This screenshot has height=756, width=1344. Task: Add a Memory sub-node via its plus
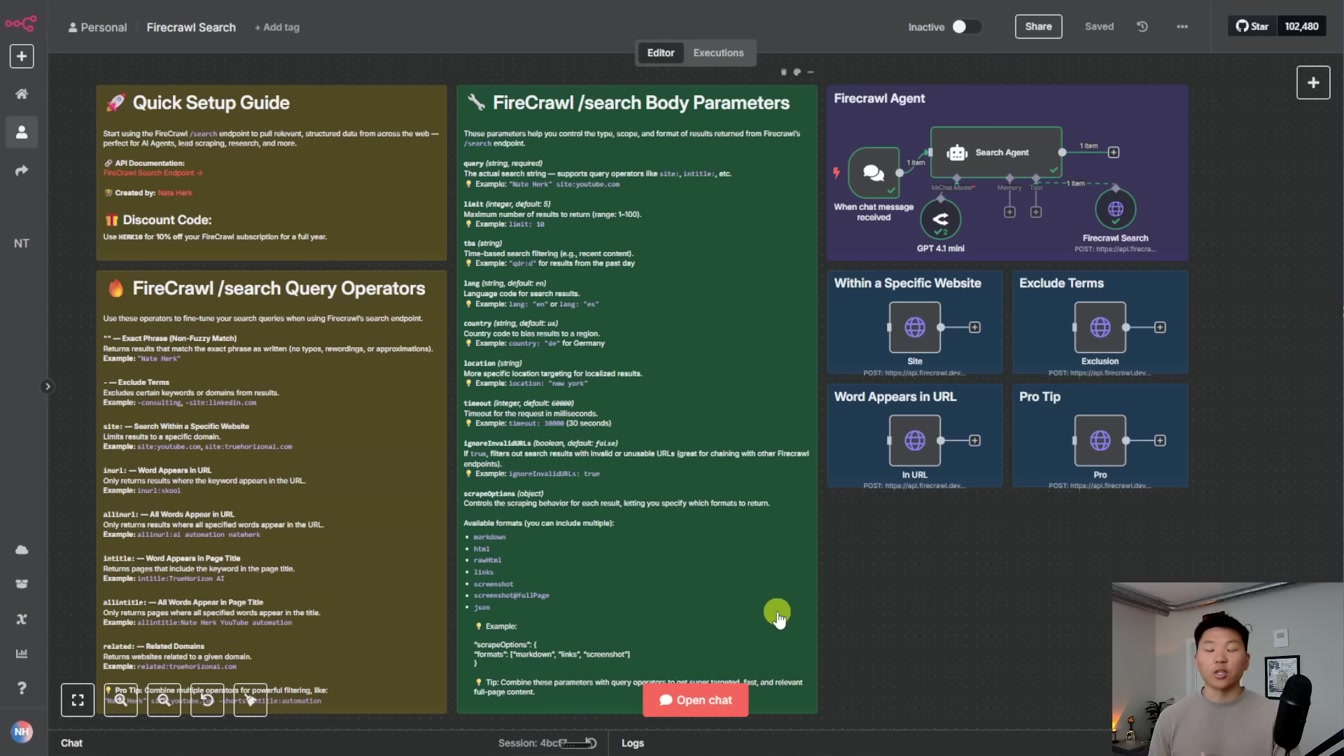click(x=1009, y=212)
